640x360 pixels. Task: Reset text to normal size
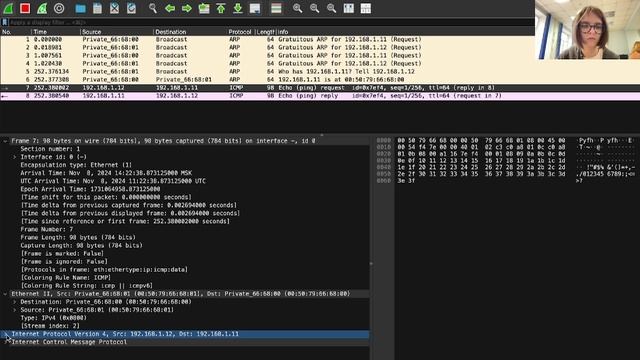click(x=331, y=8)
